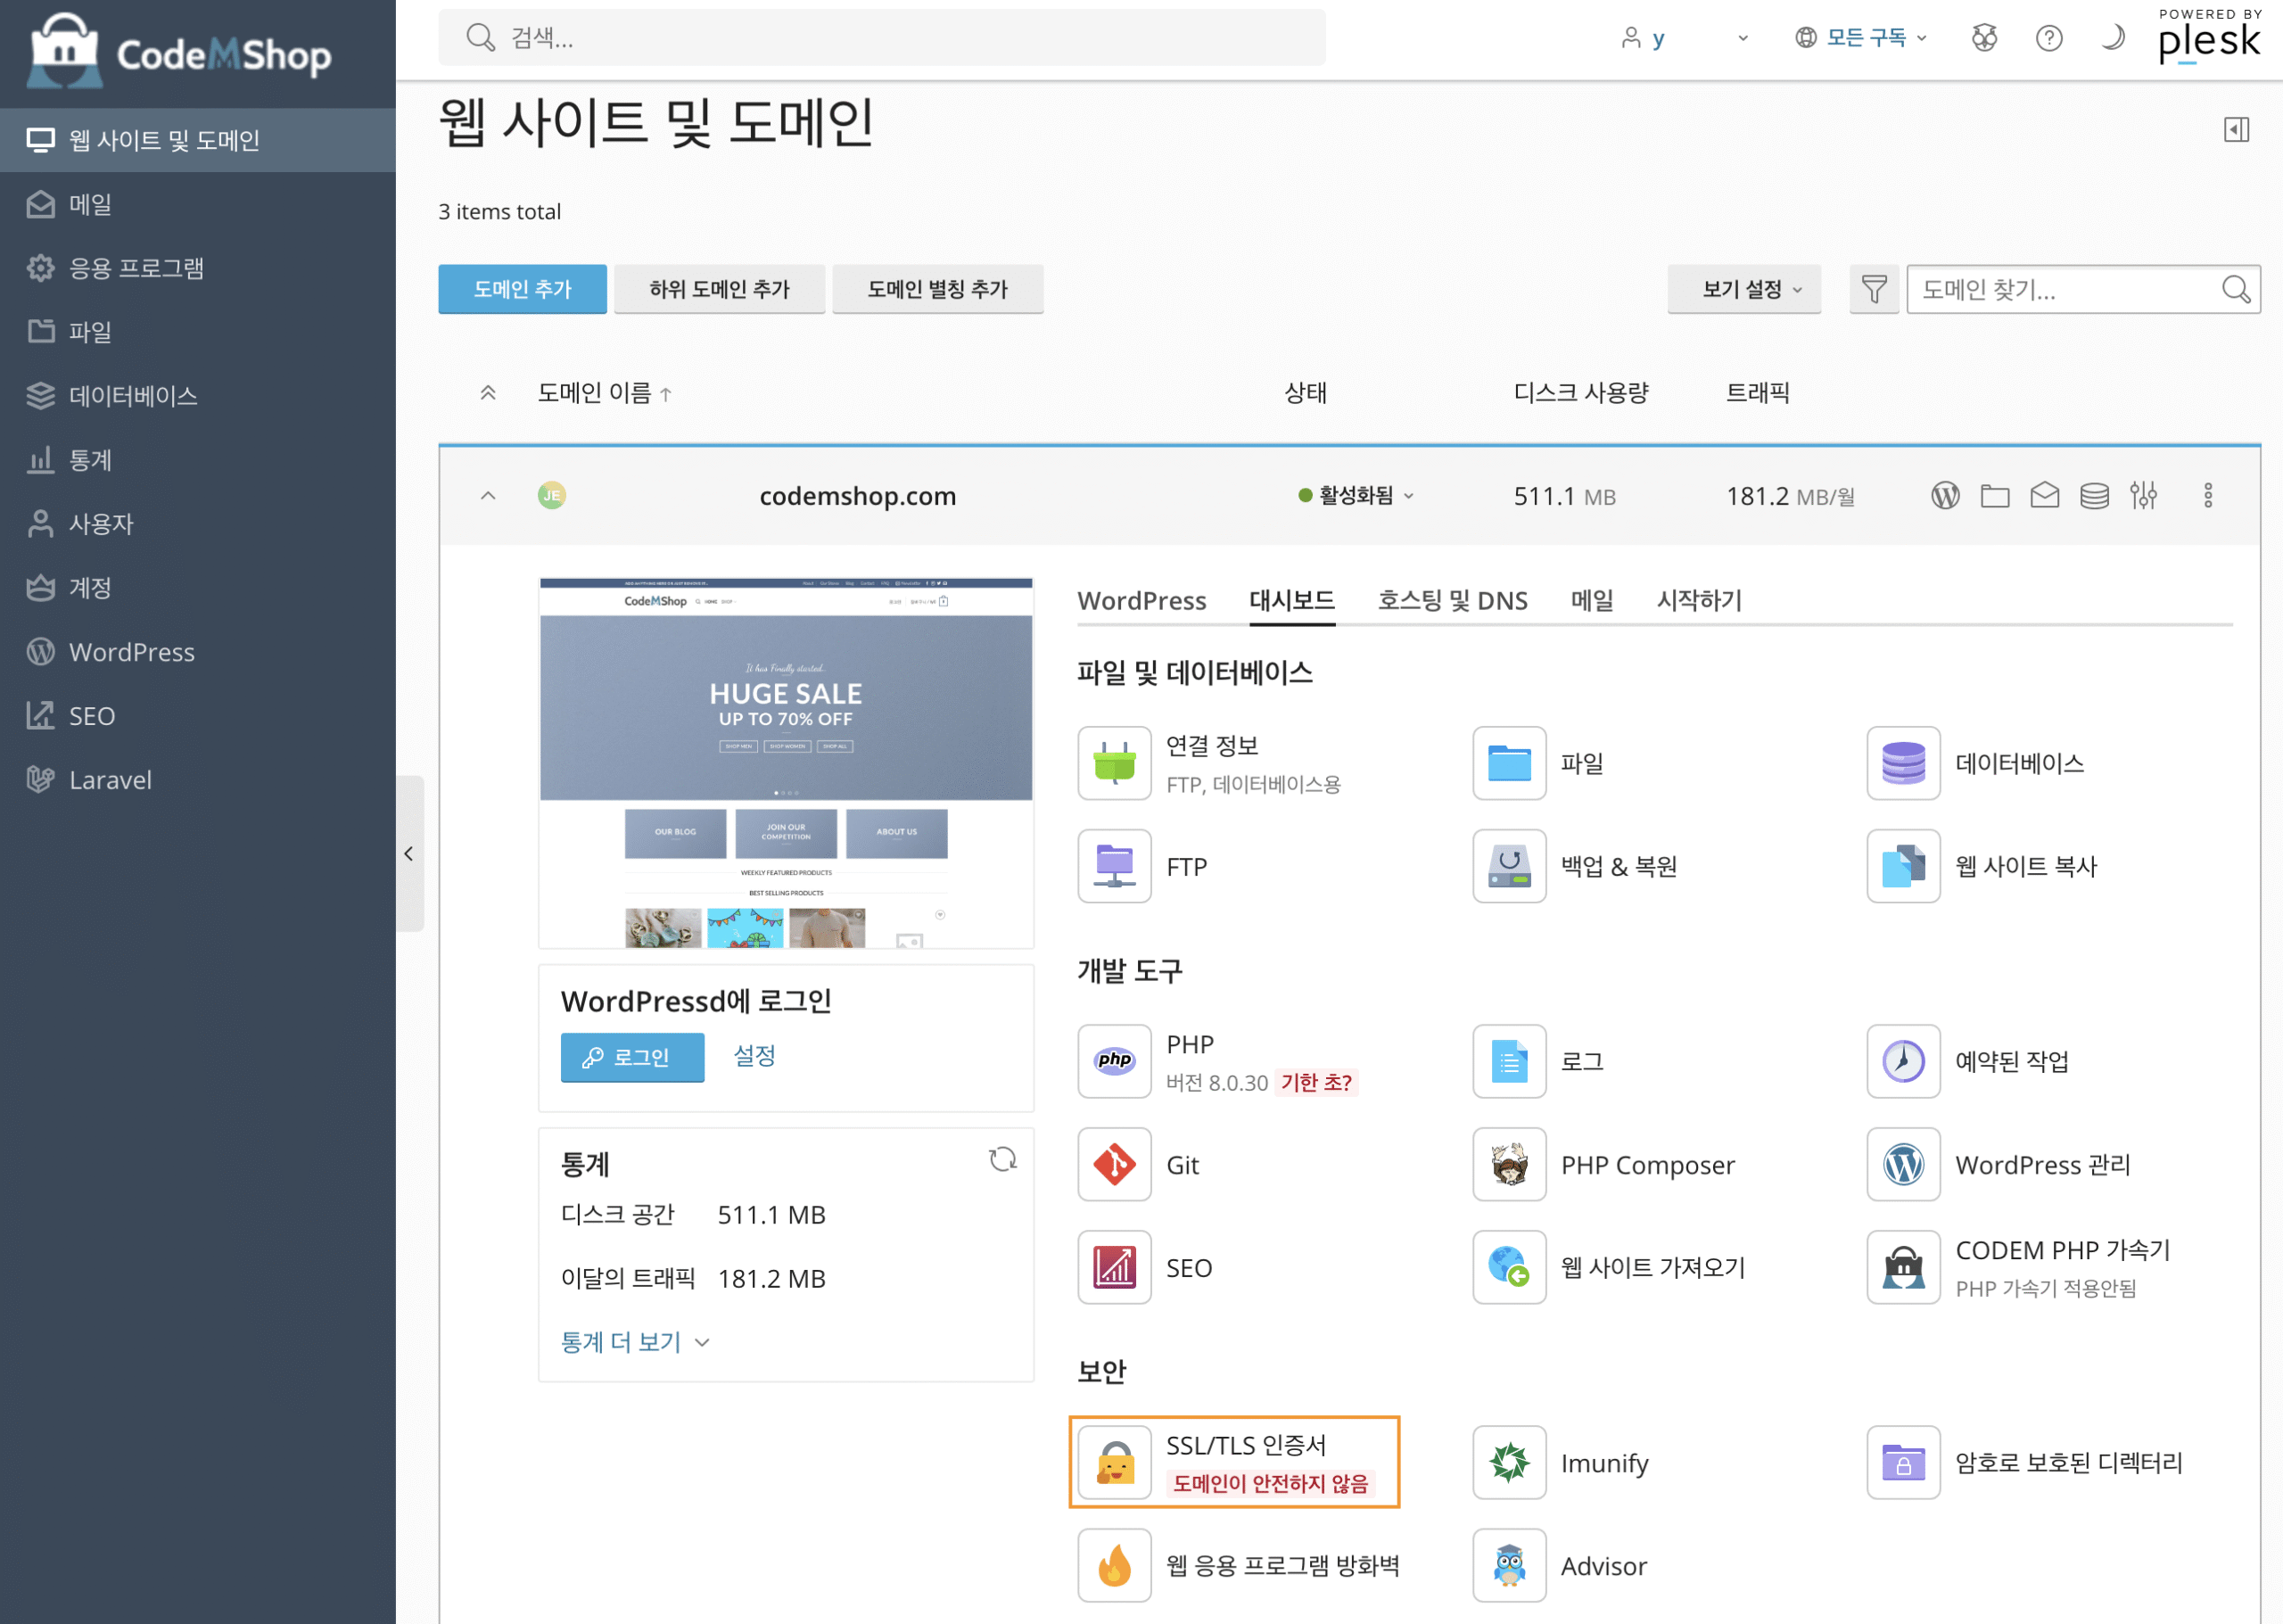Open database icon in domain row

[x=2093, y=496]
